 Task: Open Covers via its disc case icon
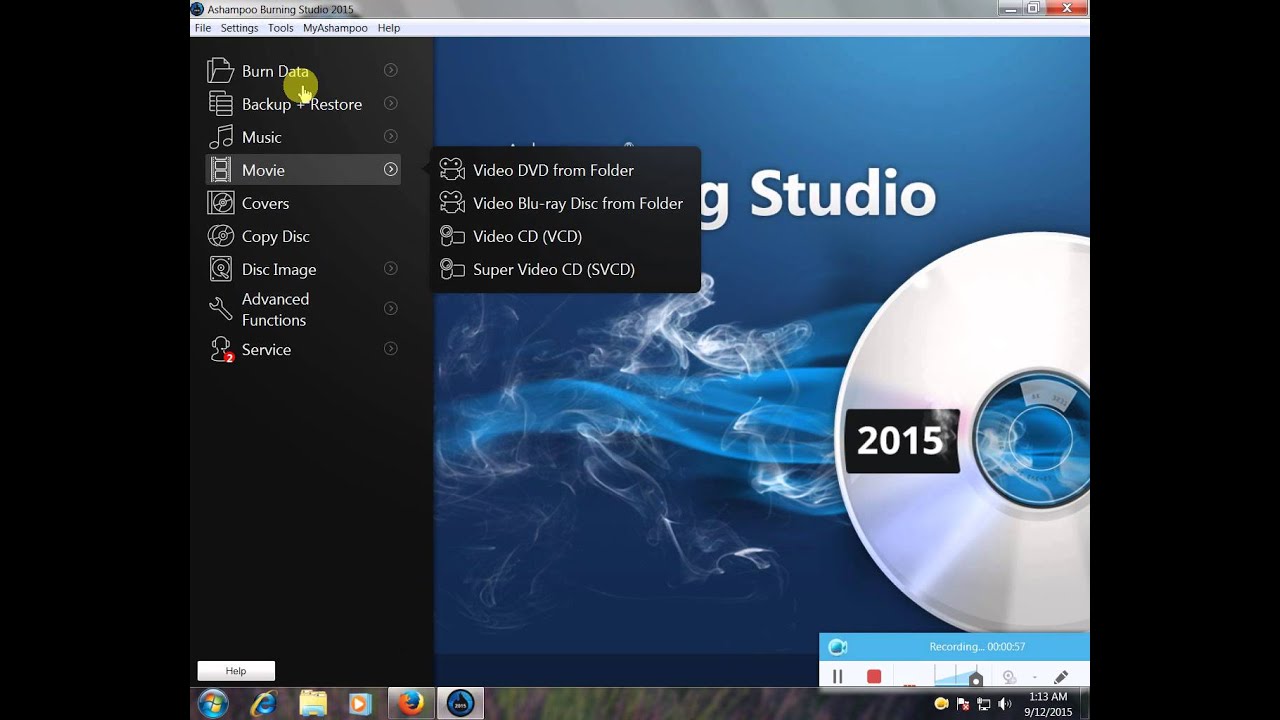pos(220,203)
